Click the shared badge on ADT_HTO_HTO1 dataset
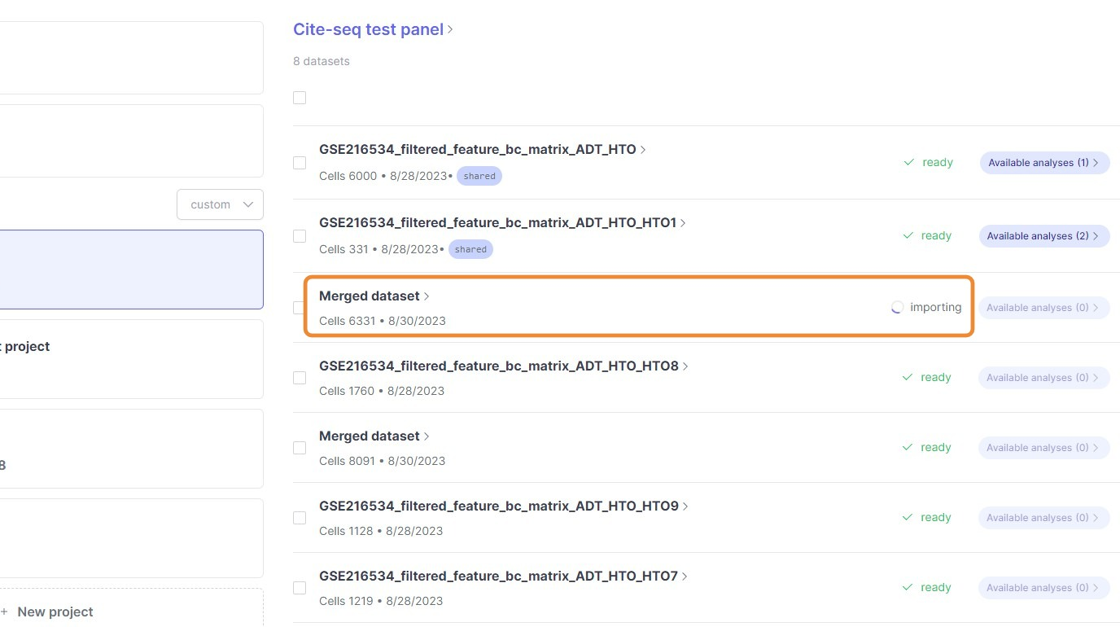Screen dimensions: 1120x627 pyautogui.click(x=470, y=249)
